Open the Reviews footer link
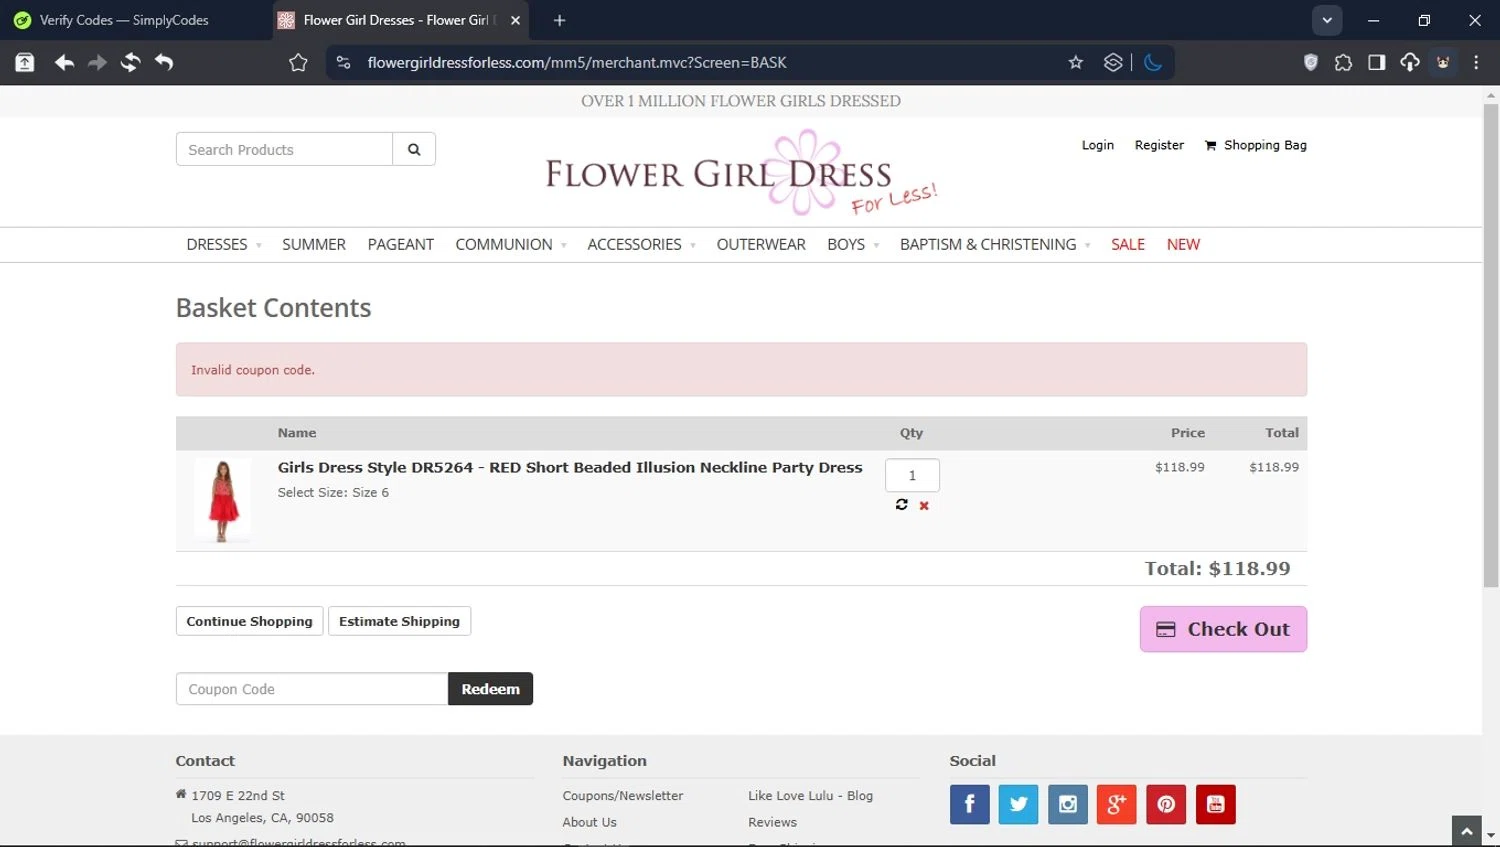This screenshot has width=1500, height=847. click(772, 822)
